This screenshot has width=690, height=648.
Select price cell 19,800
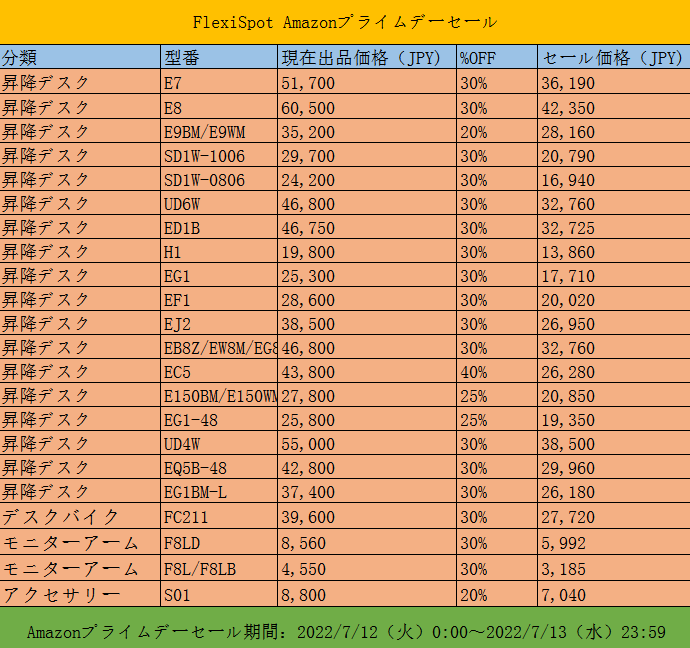coord(367,251)
